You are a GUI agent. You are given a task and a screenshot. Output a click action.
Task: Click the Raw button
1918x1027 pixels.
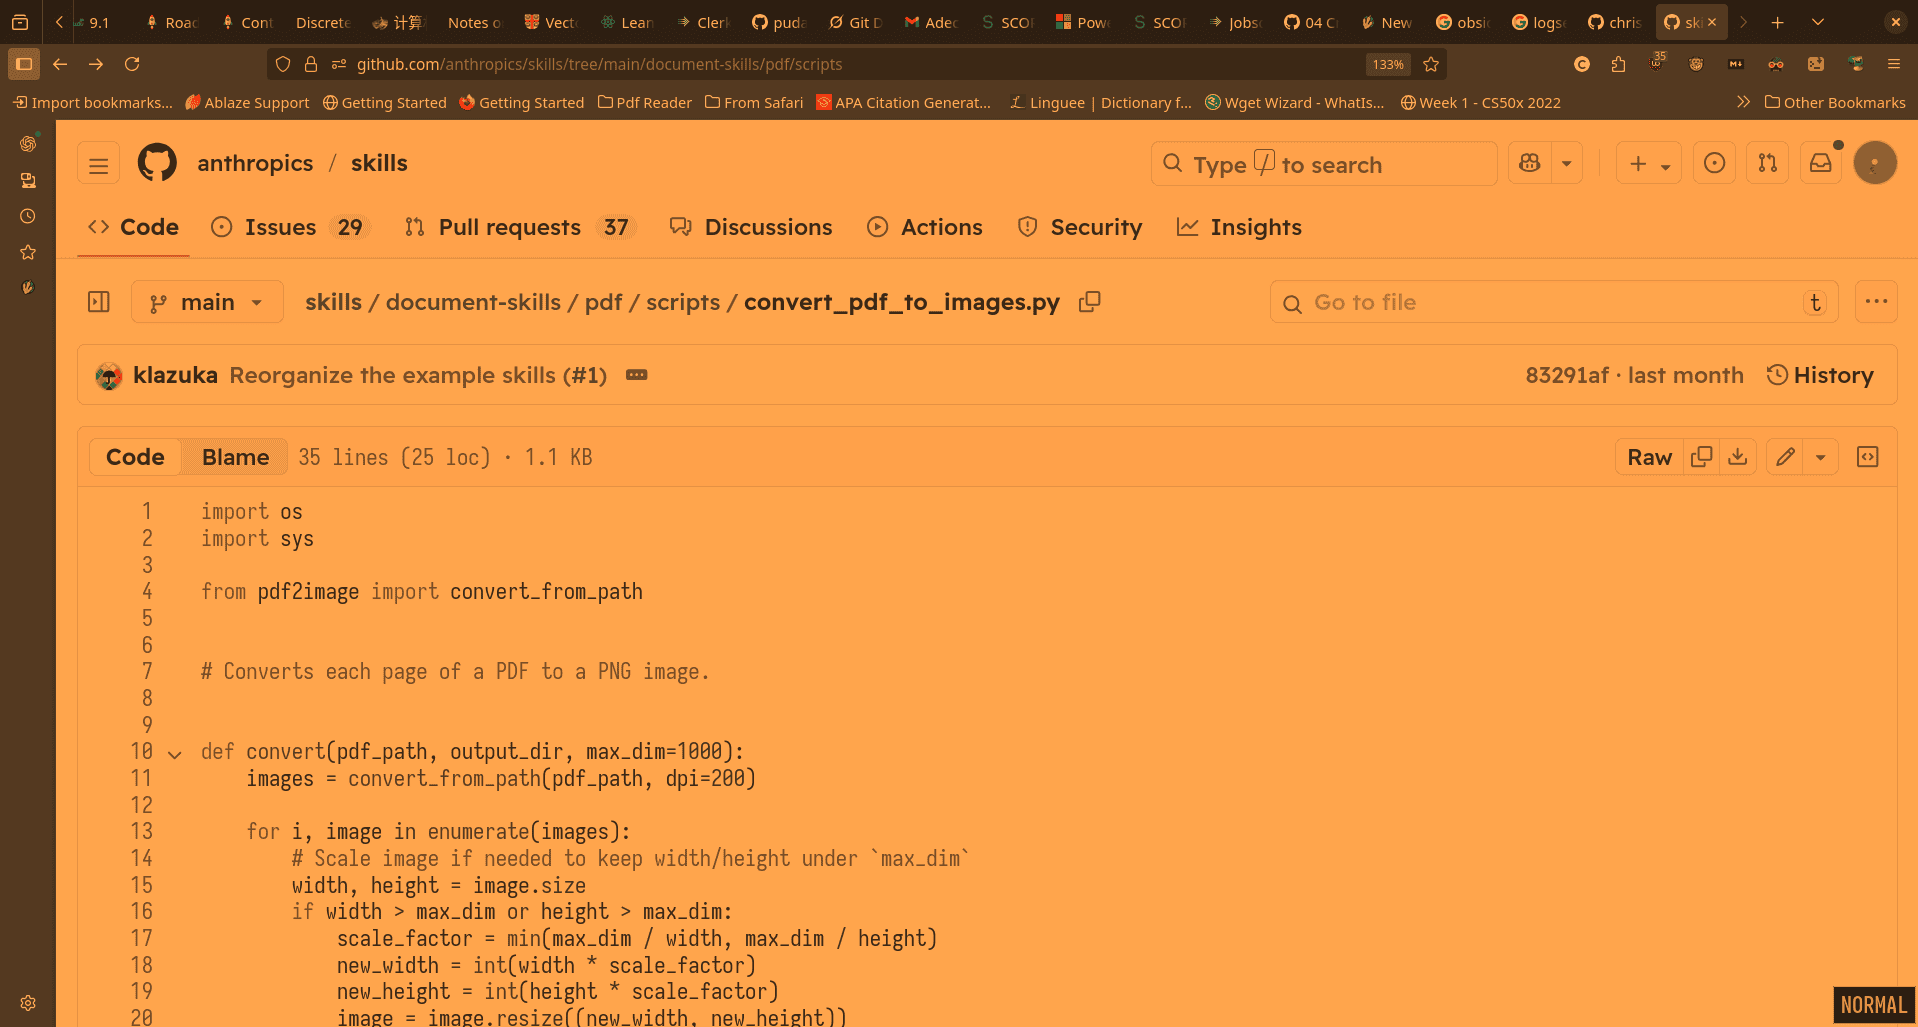point(1649,457)
